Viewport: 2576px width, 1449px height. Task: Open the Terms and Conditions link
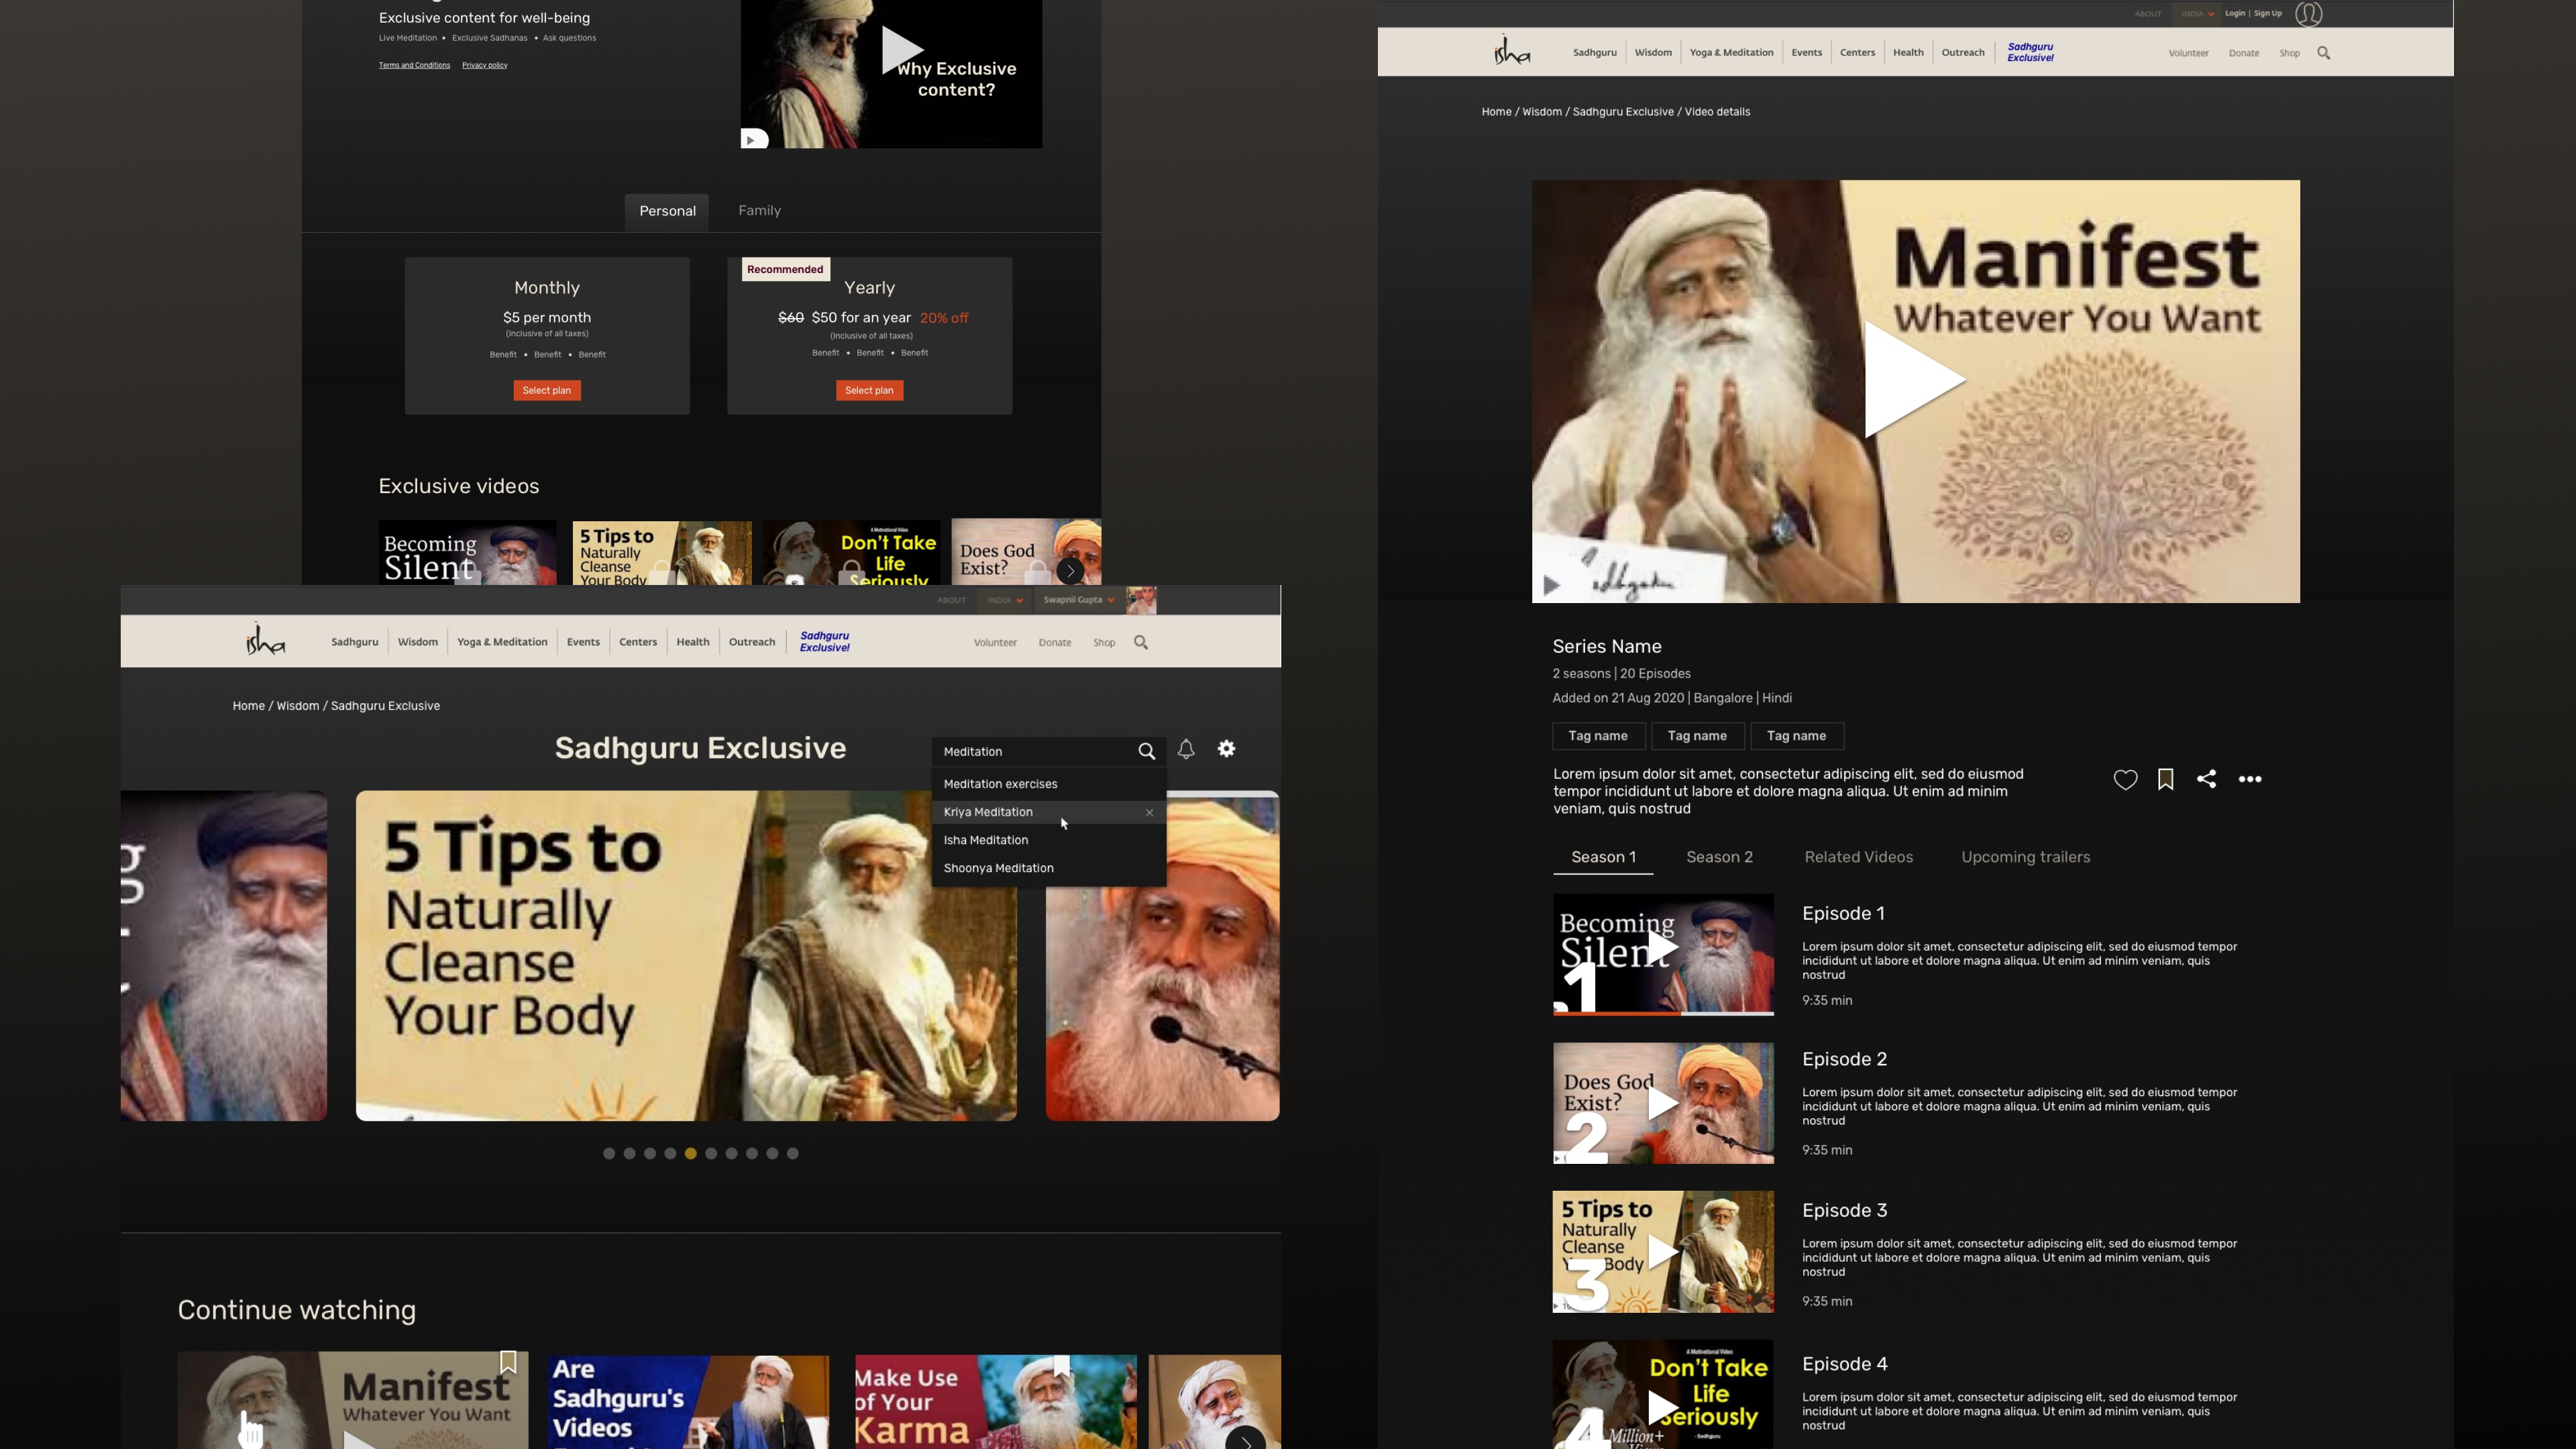pyautogui.click(x=414, y=65)
